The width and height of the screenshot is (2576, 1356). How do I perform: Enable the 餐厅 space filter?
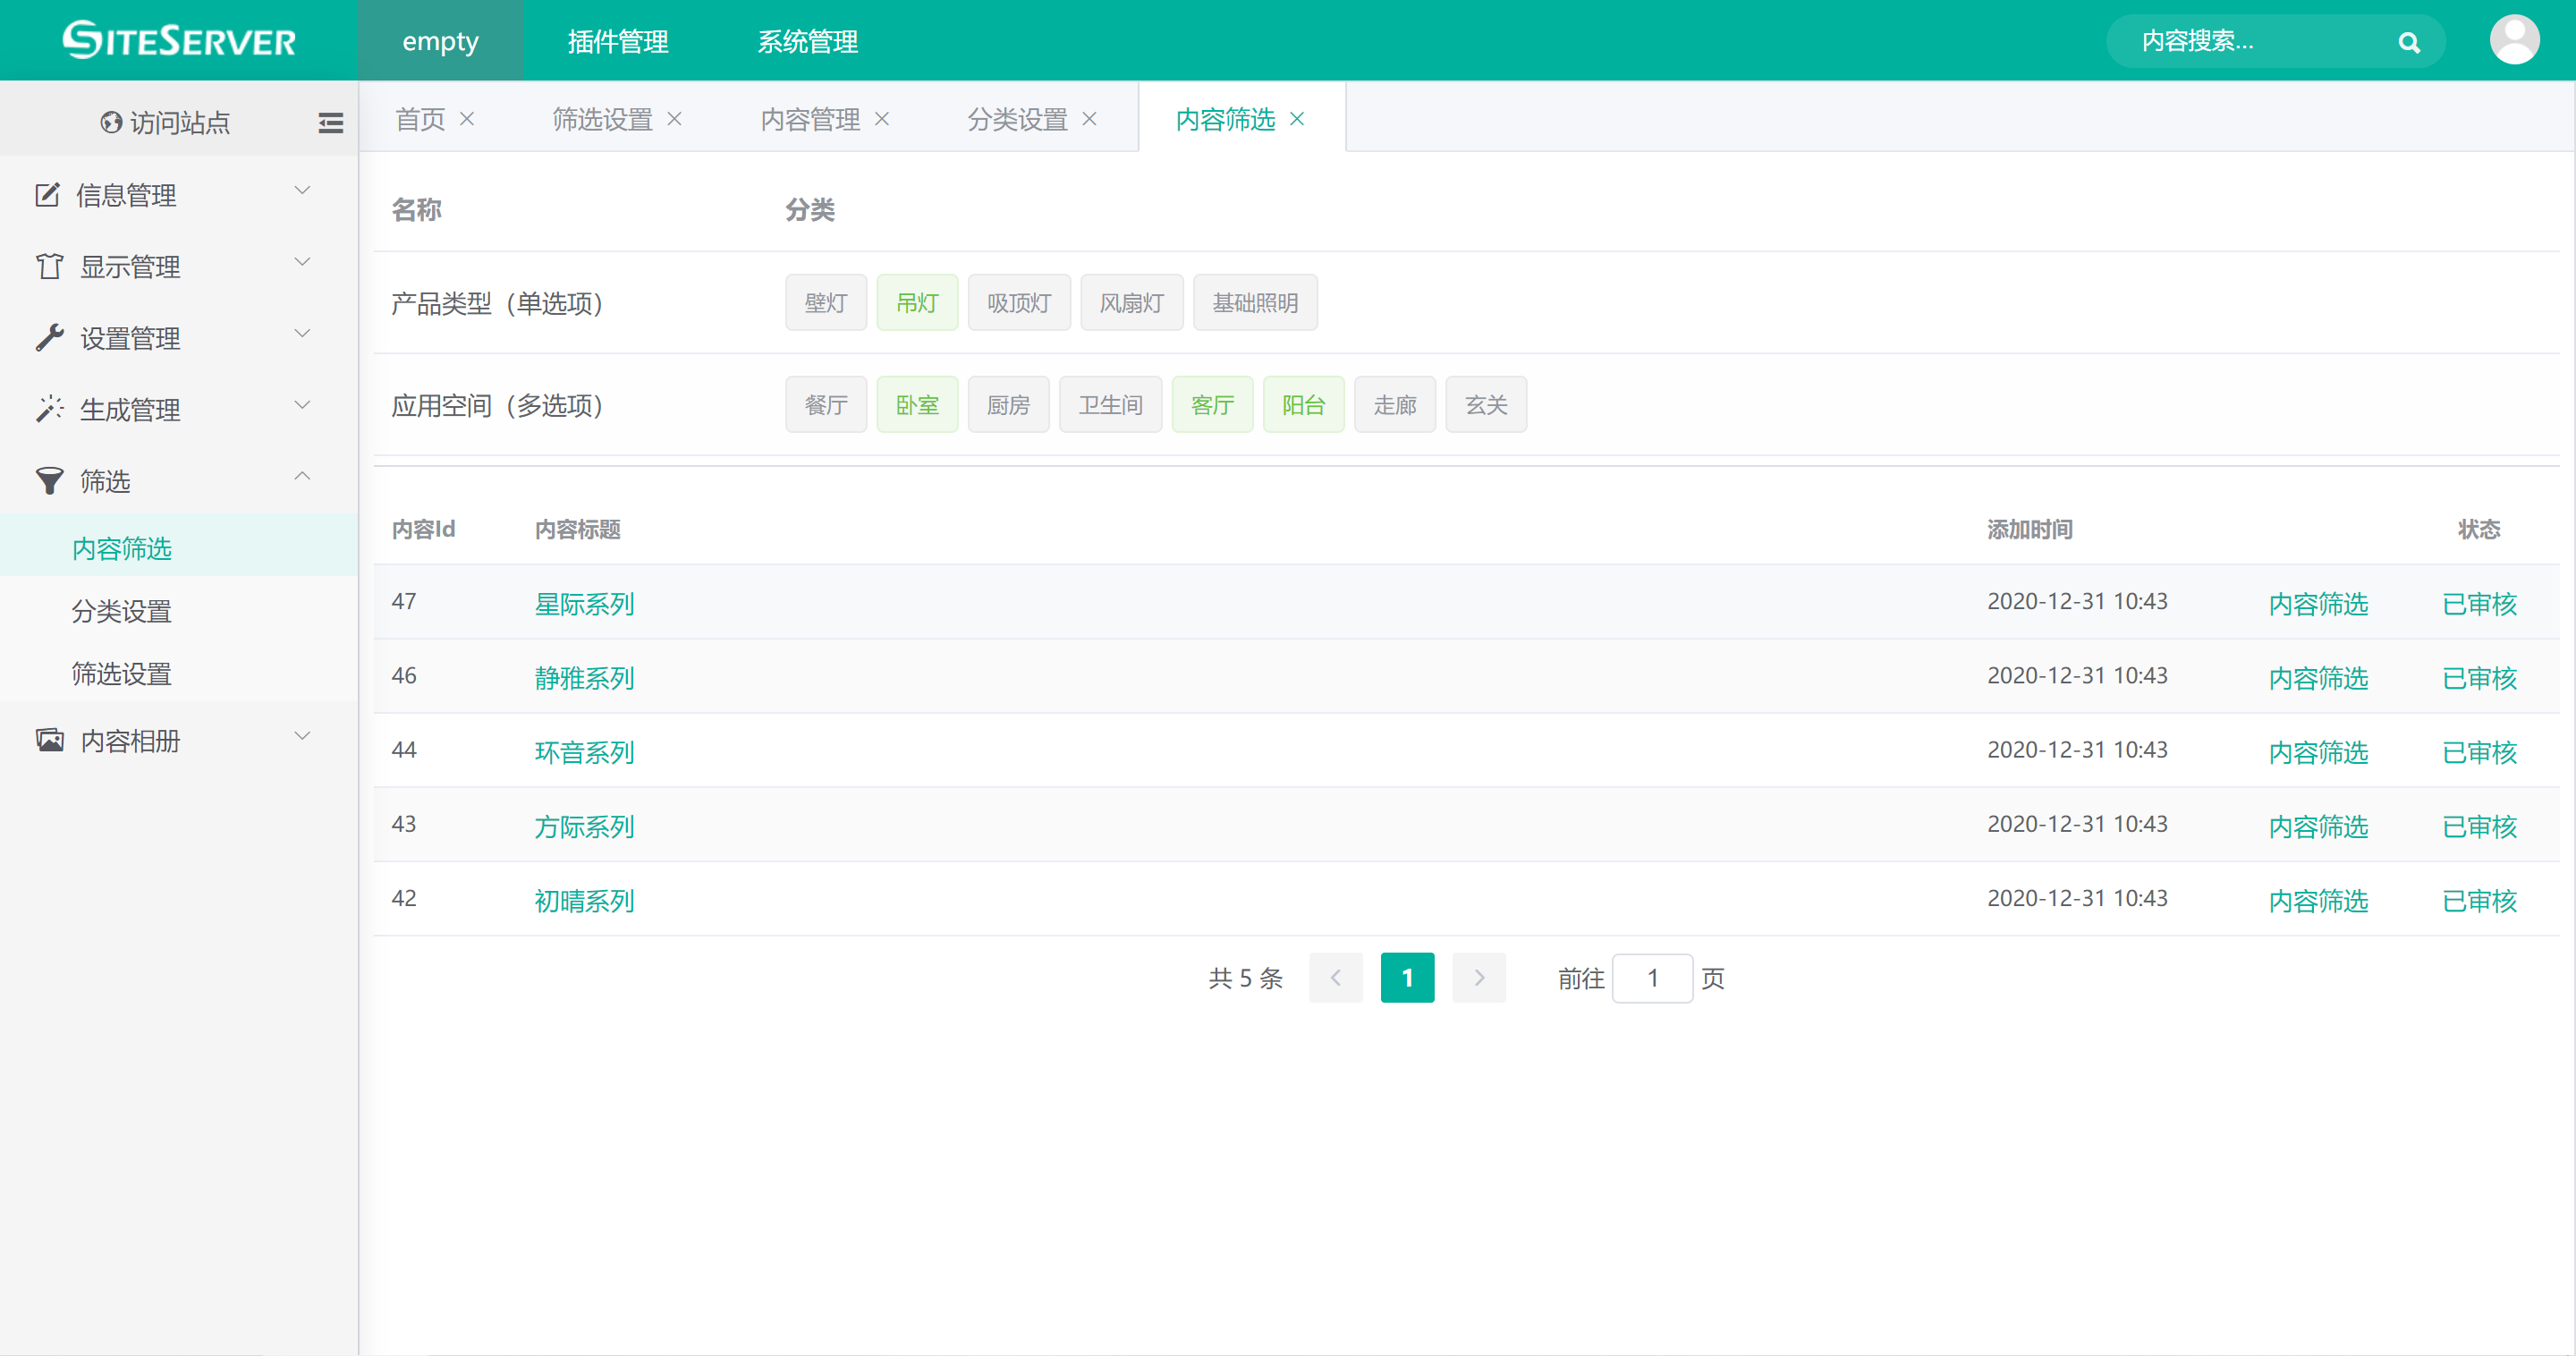825,405
